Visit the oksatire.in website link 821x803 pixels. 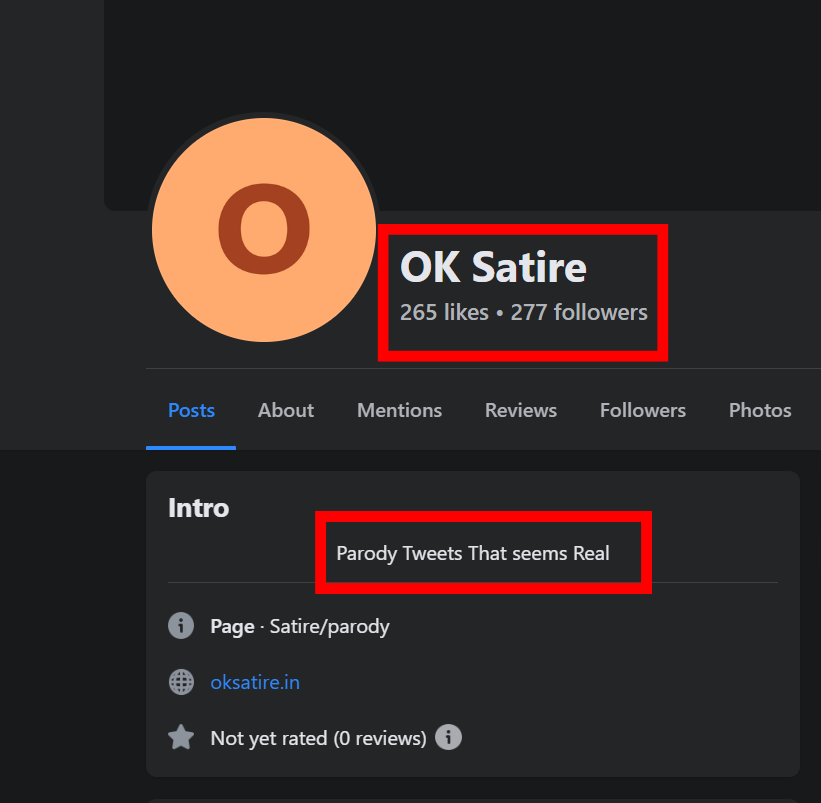(x=255, y=682)
